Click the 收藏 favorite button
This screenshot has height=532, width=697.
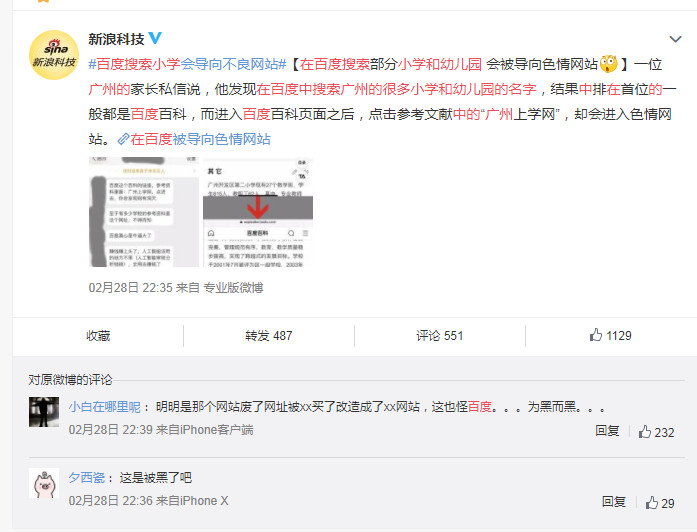98,335
